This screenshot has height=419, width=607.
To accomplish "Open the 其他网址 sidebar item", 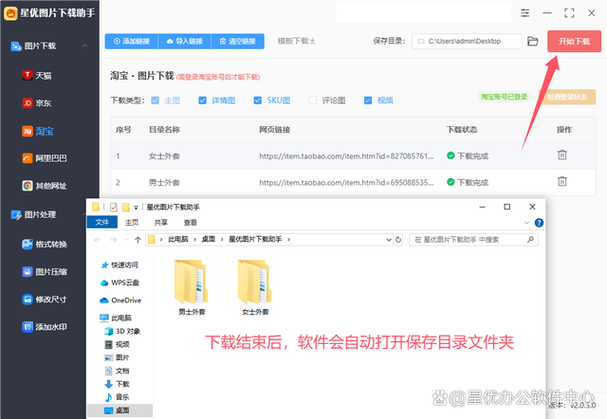I will pos(45,186).
